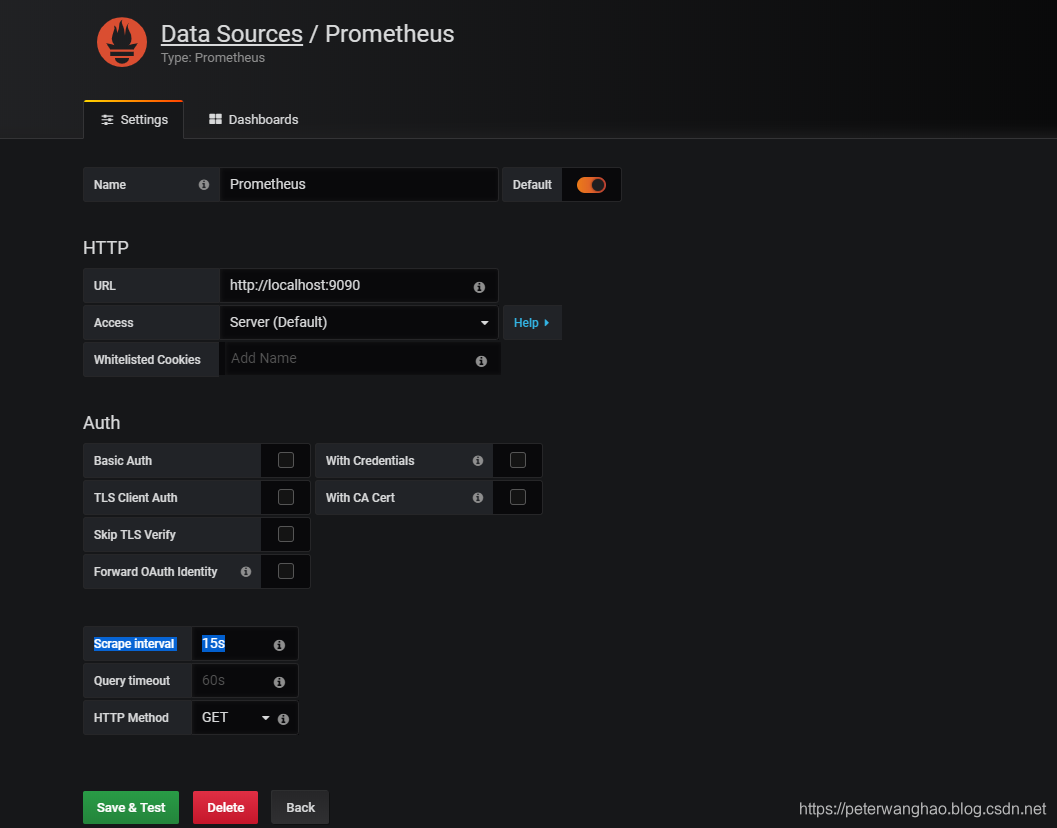Image resolution: width=1057 pixels, height=828 pixels.
Task: Enable the With Credentials checkbox
Action: coord(518,460)
